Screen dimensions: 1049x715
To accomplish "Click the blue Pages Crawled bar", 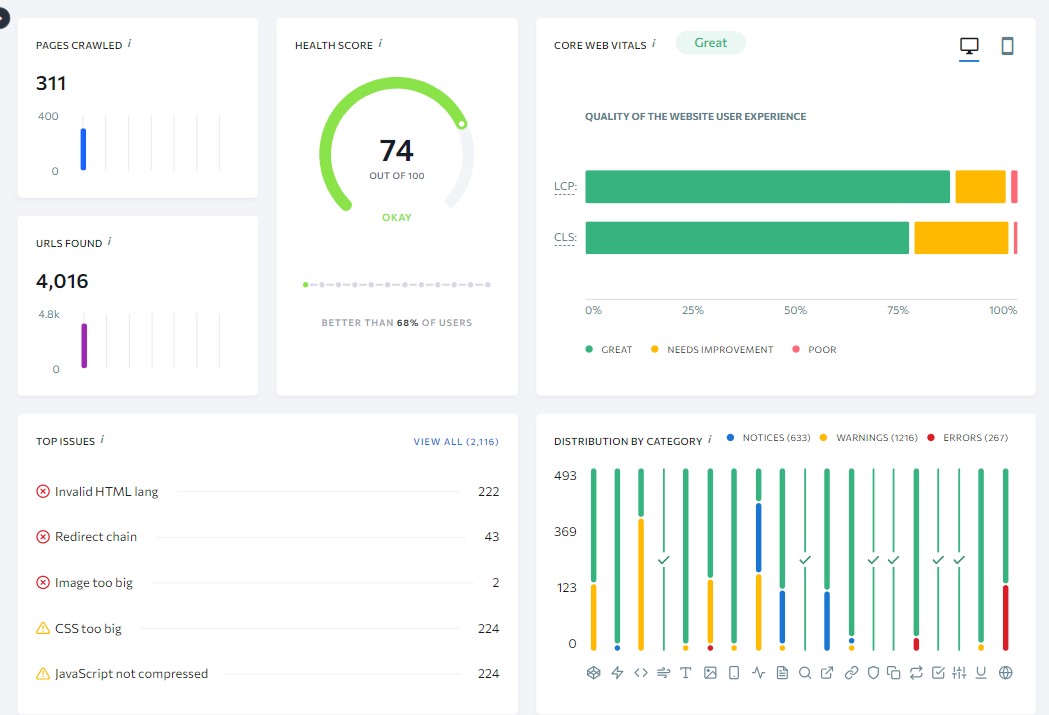I will pos(84,149).
